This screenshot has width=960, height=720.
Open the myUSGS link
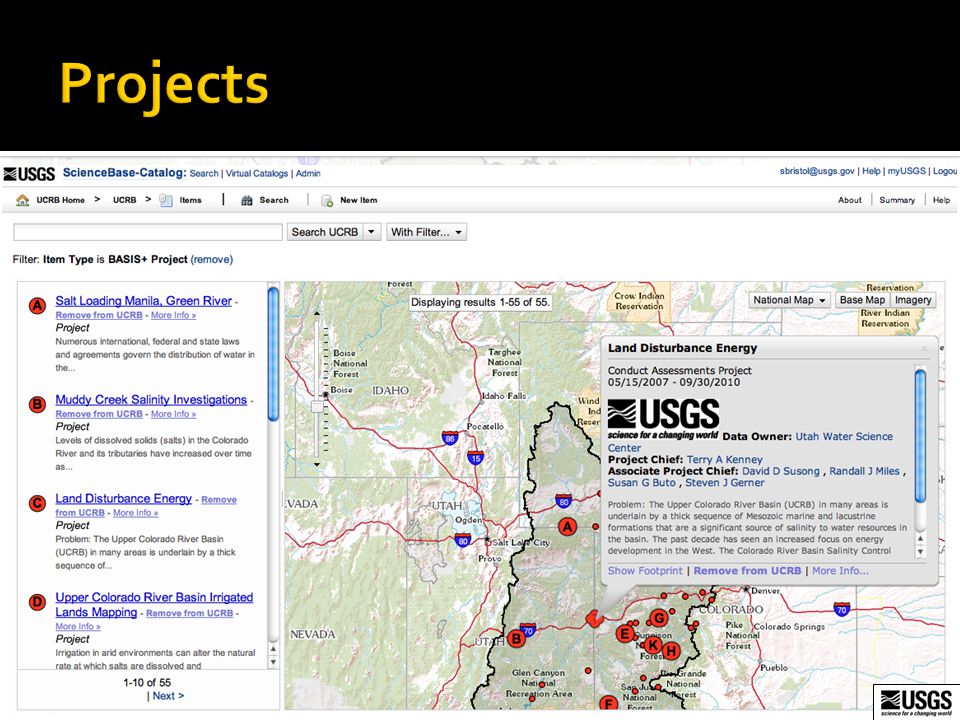pos(907,171)
